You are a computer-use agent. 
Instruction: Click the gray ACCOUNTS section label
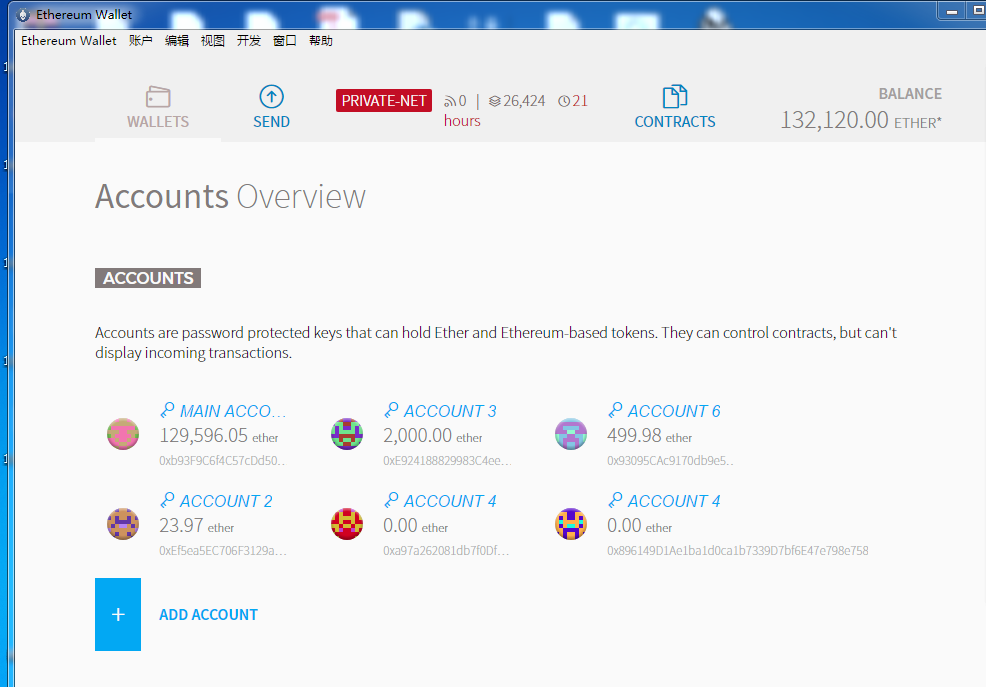148,278
